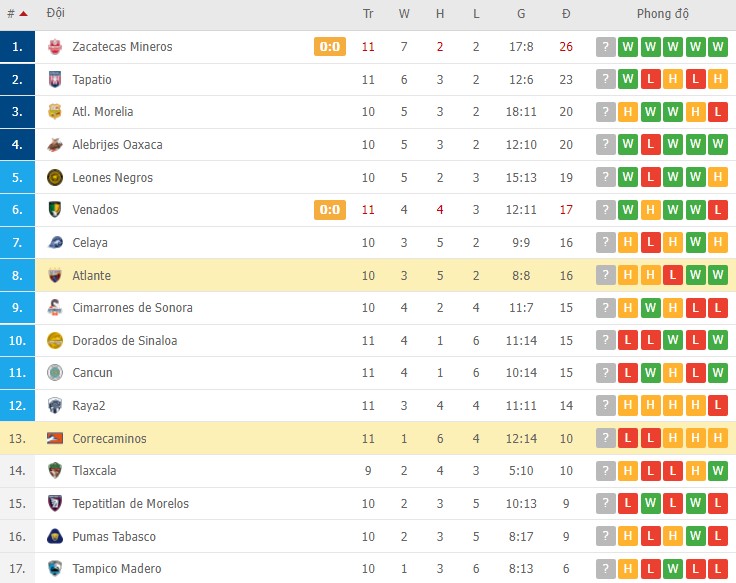
Task: Click the Tlaxcala team crest icon
Action: 55,471
